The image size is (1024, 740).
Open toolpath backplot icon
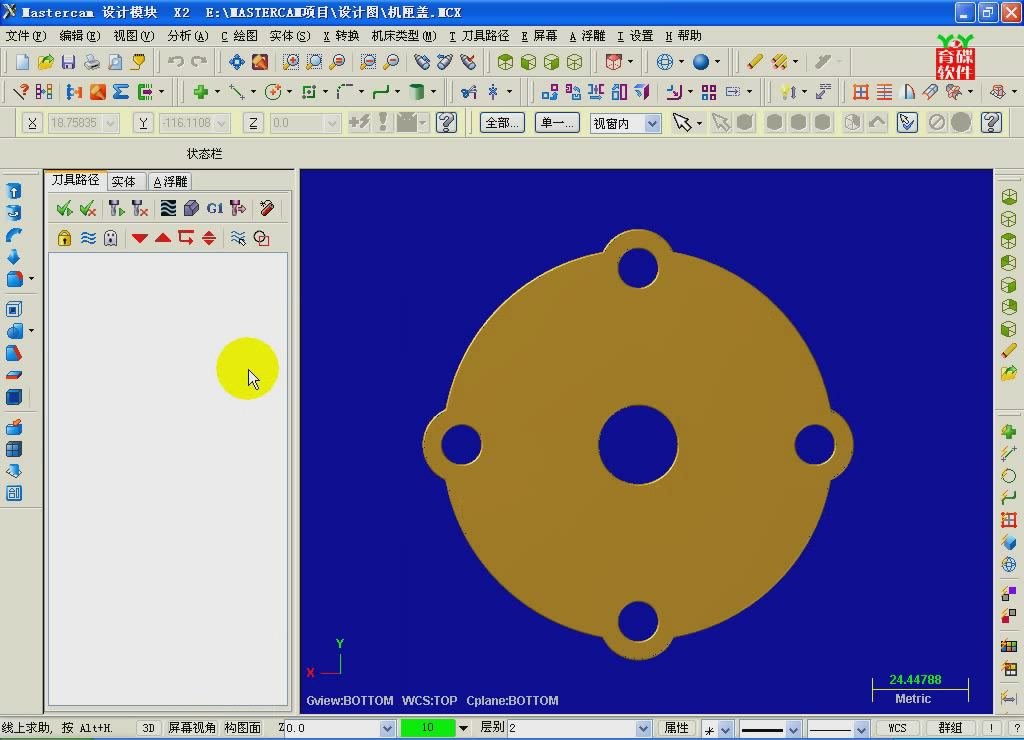point(168,208)
